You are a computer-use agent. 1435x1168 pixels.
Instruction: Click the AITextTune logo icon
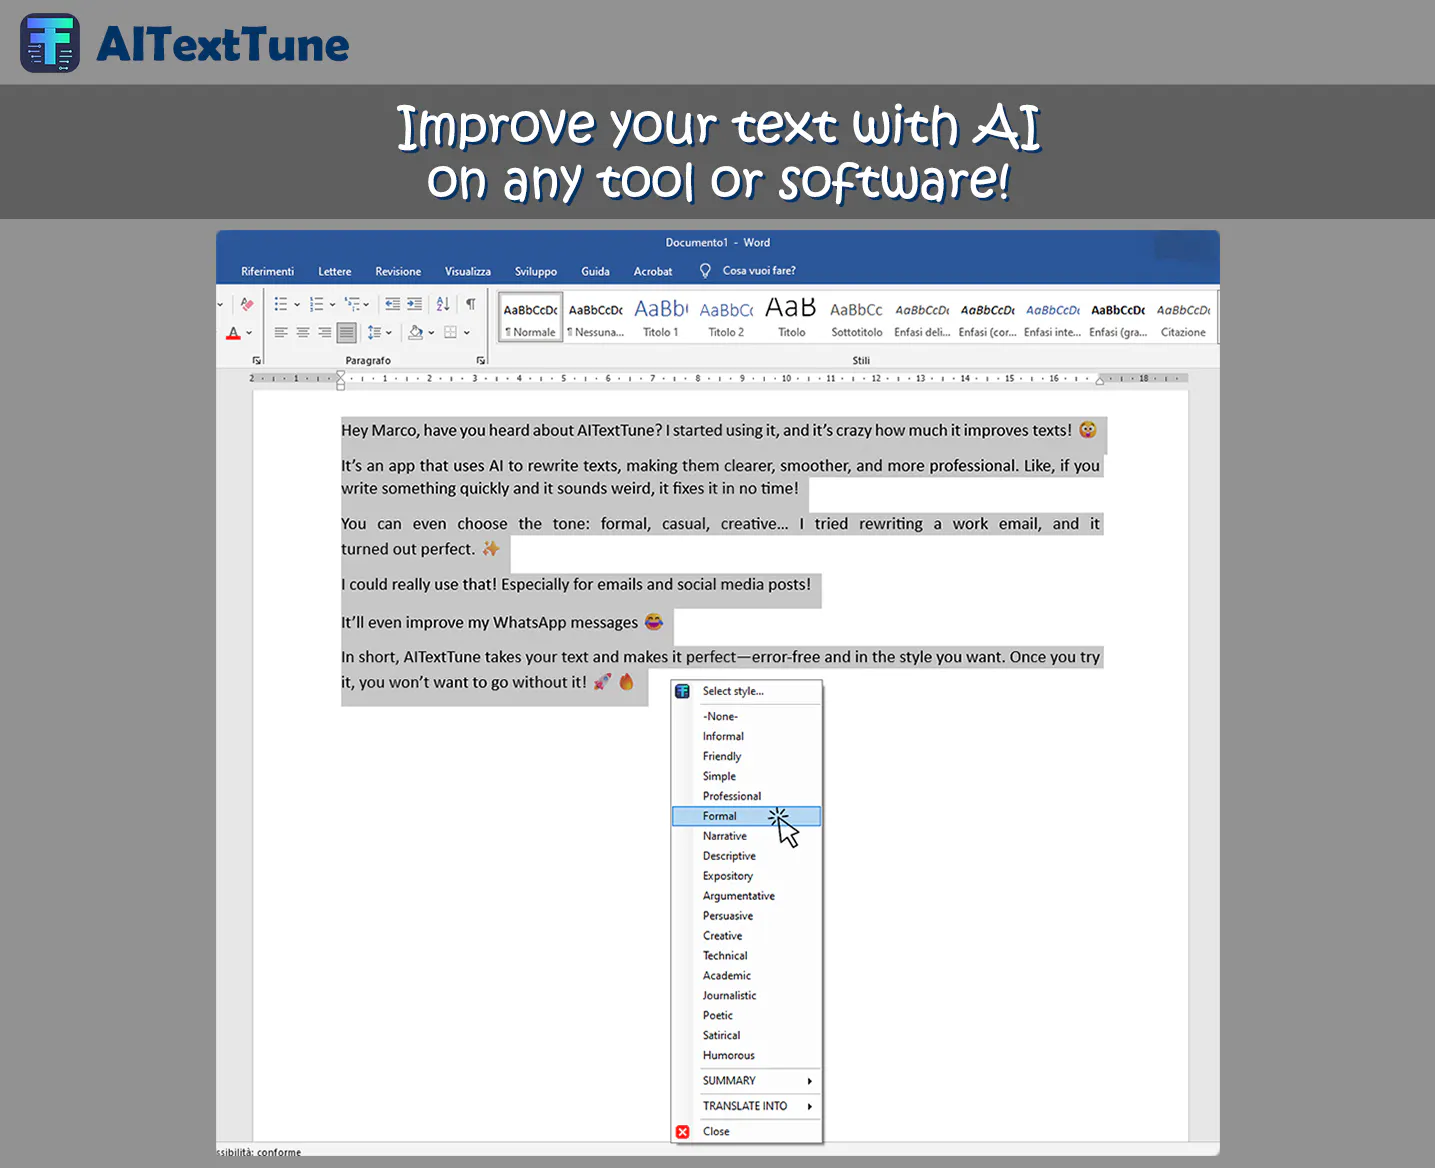(x=50, y=43)
